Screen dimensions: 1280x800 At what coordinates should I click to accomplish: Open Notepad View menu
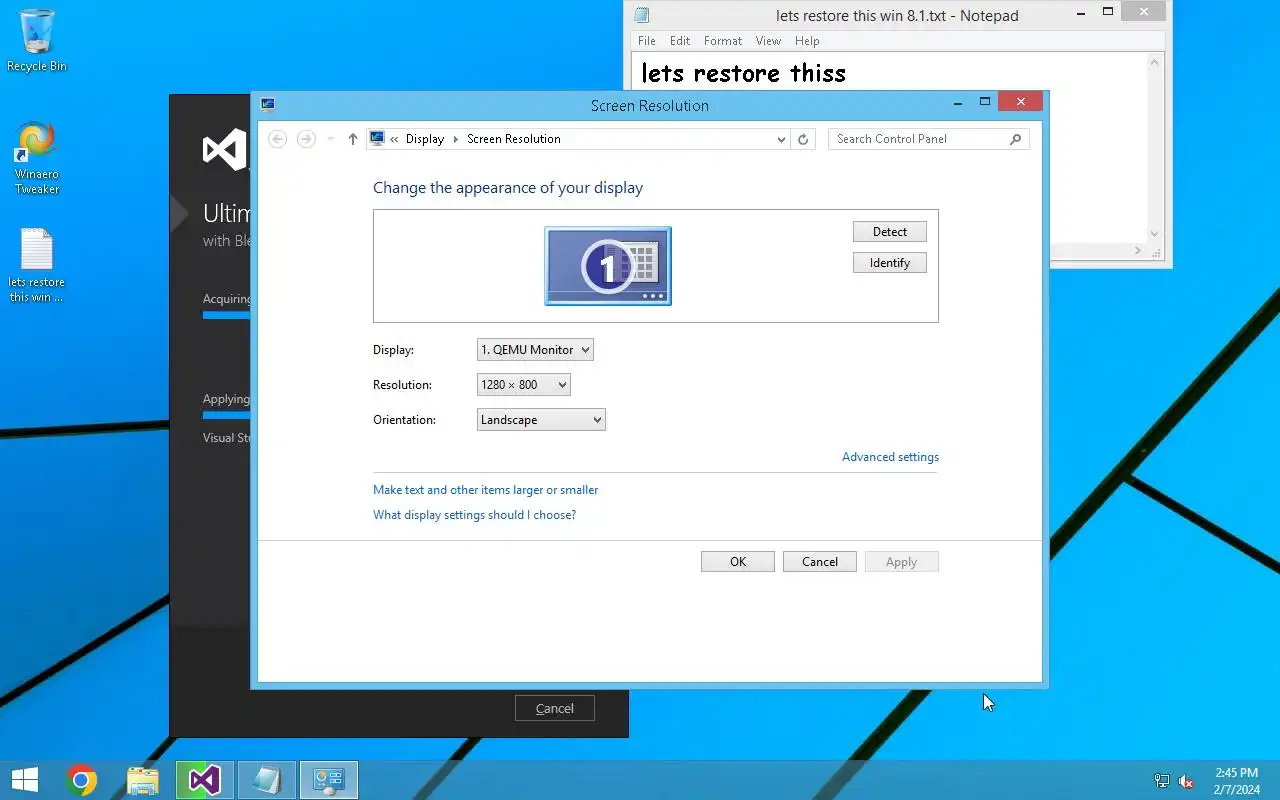tap(768, 41)
